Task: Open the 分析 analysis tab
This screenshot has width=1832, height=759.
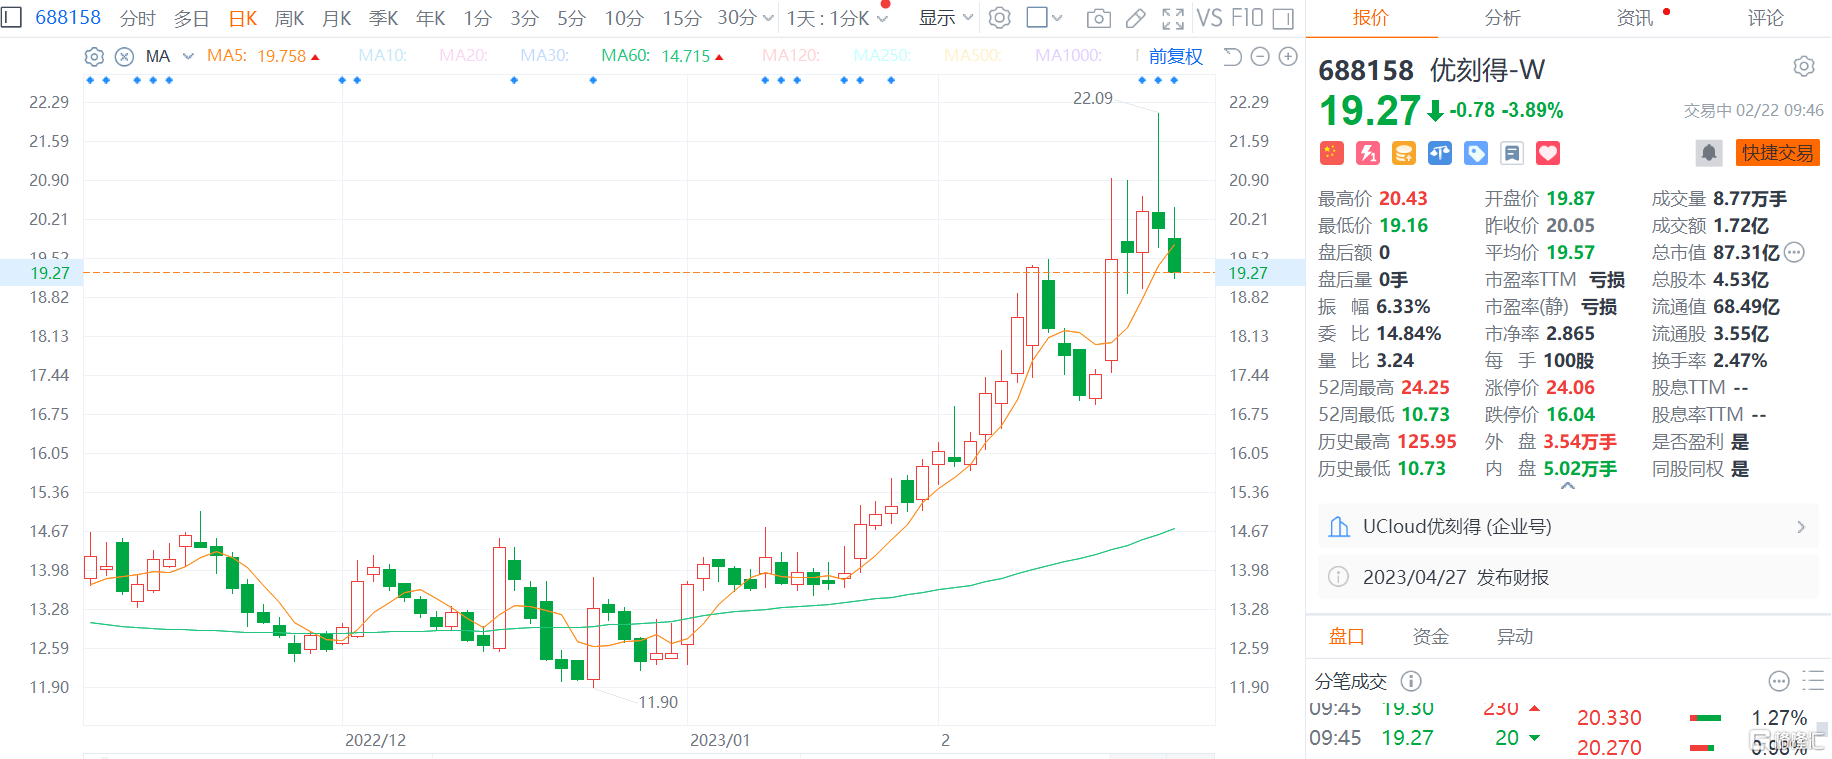Action: tap(1502, 18)
